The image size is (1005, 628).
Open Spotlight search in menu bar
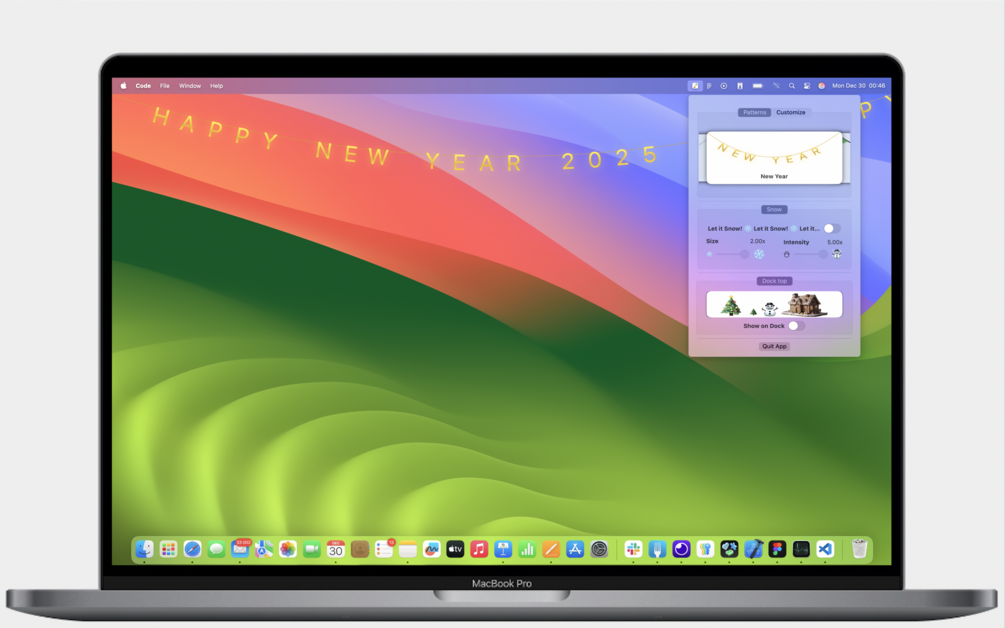pyautogui.click(x=792, y=86)
